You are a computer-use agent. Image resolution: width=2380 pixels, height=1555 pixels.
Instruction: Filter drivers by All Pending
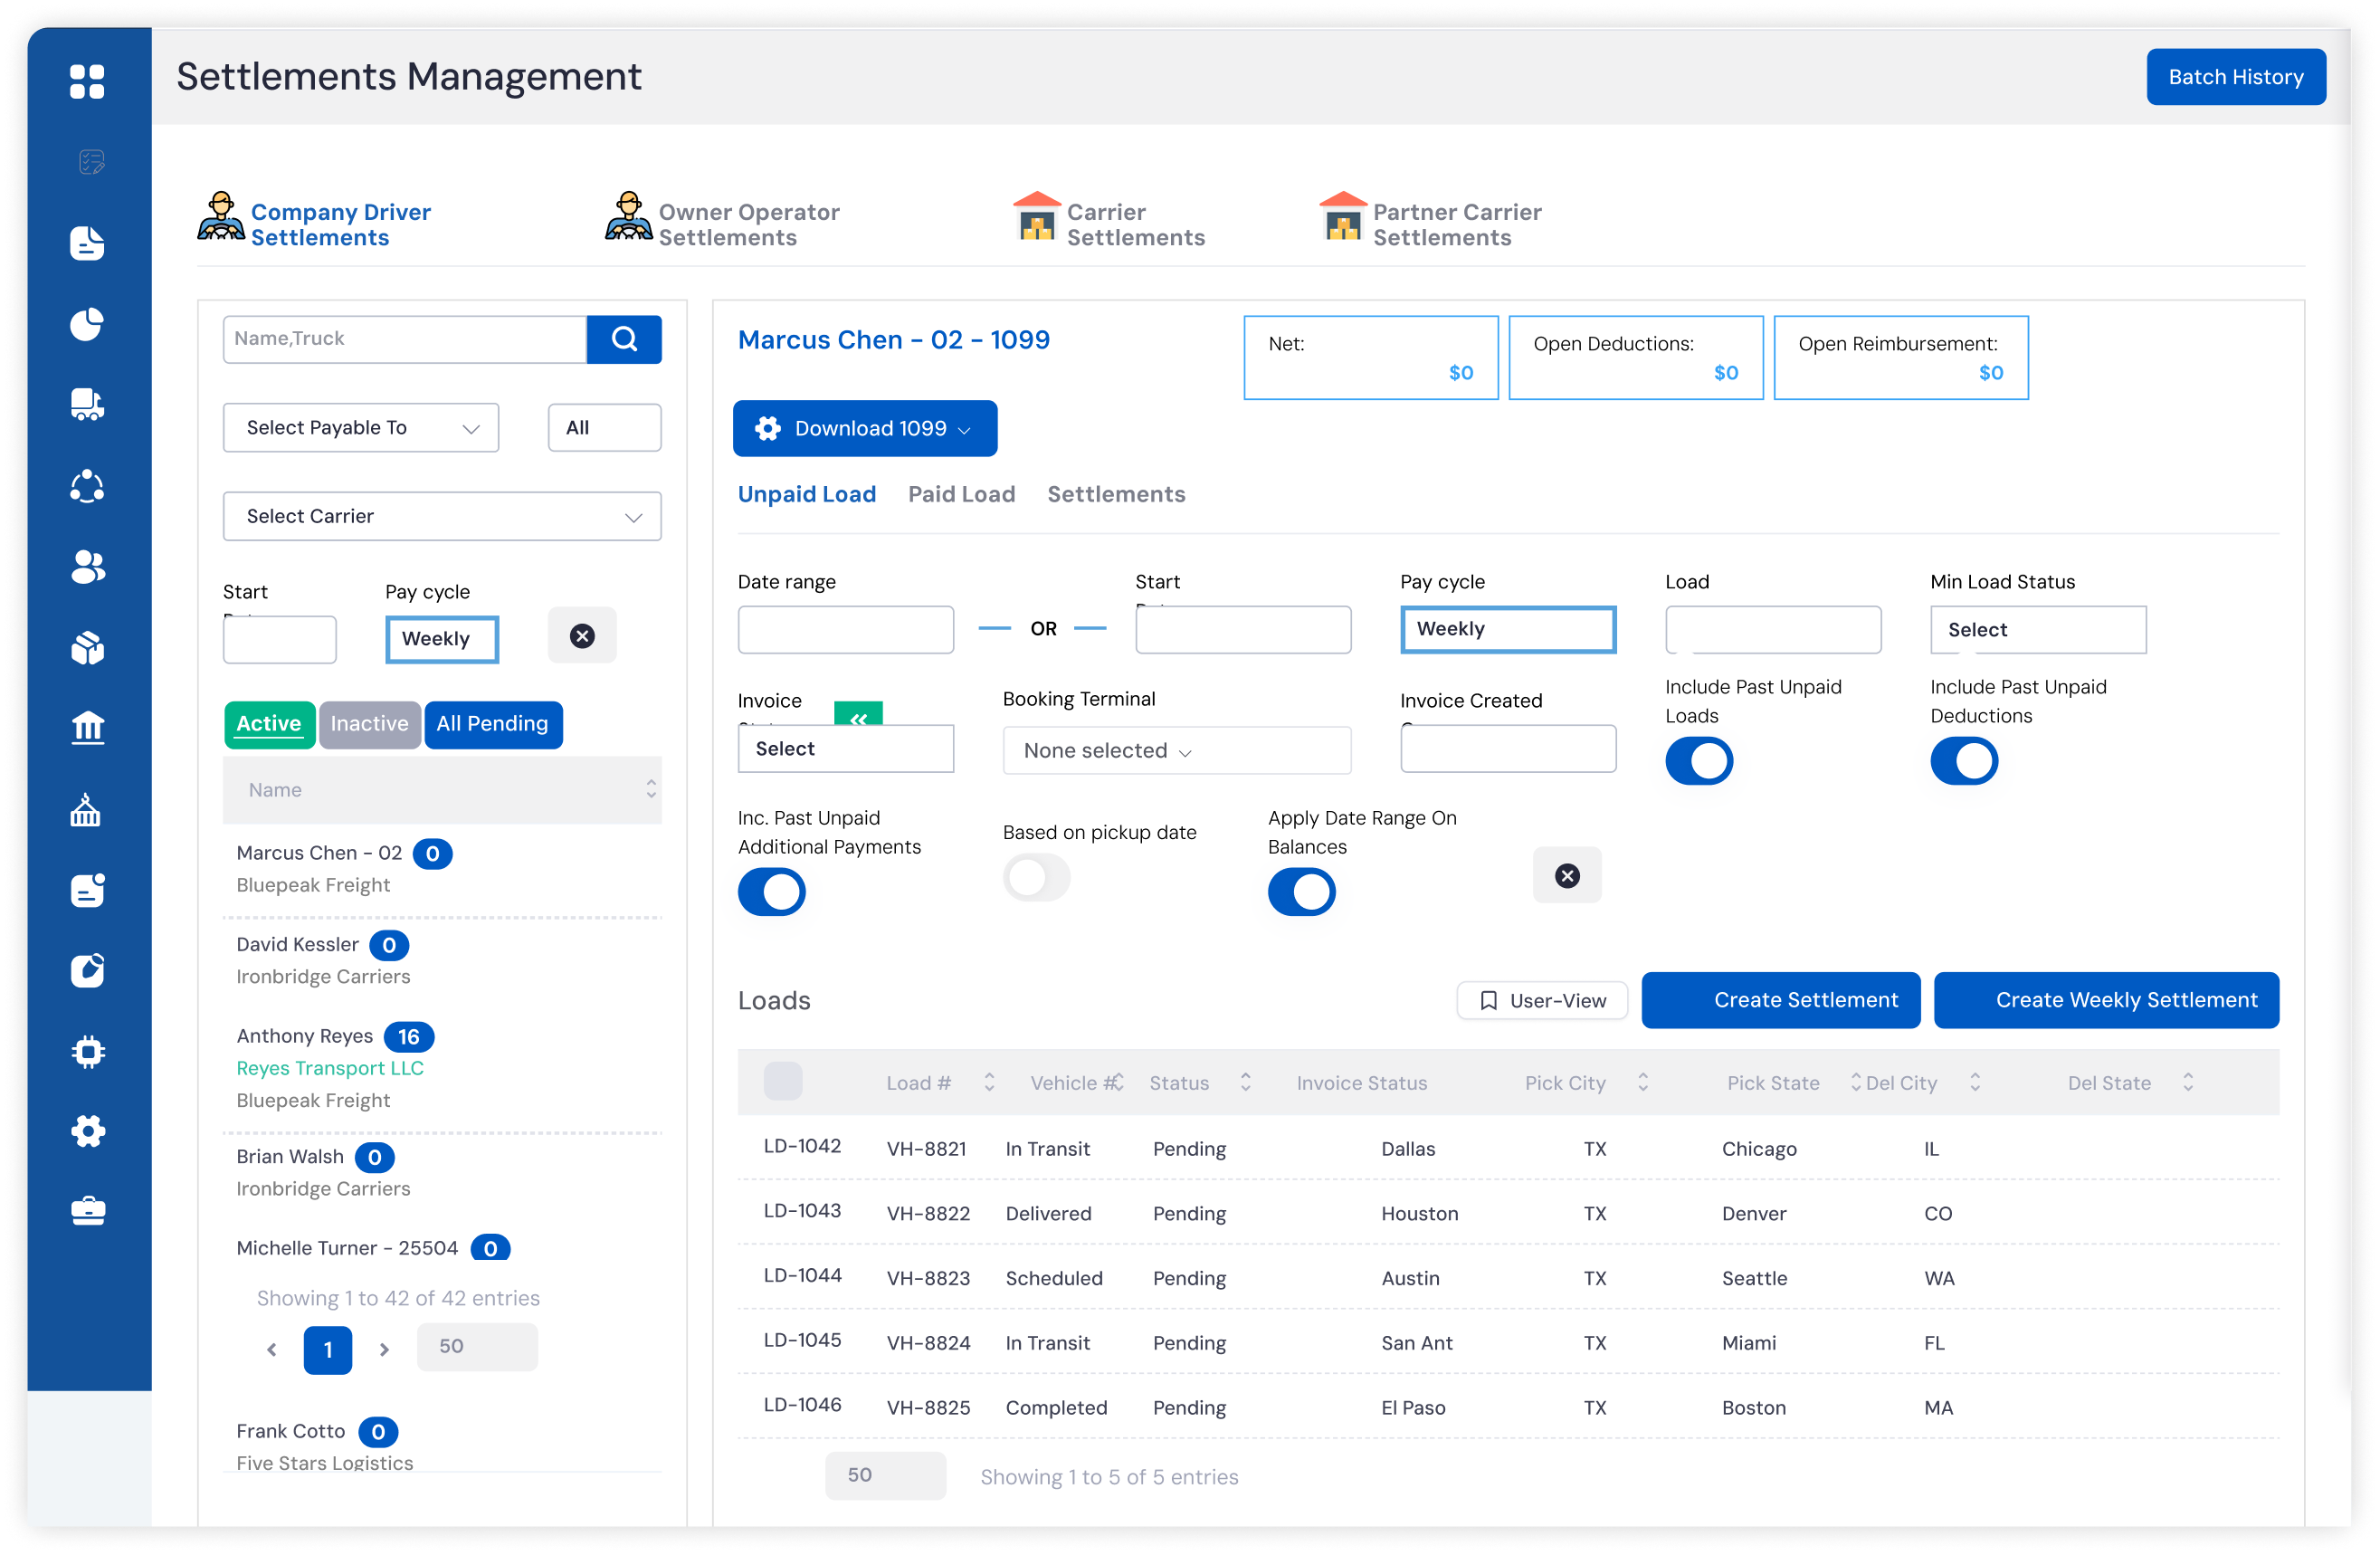pos(492,724)
